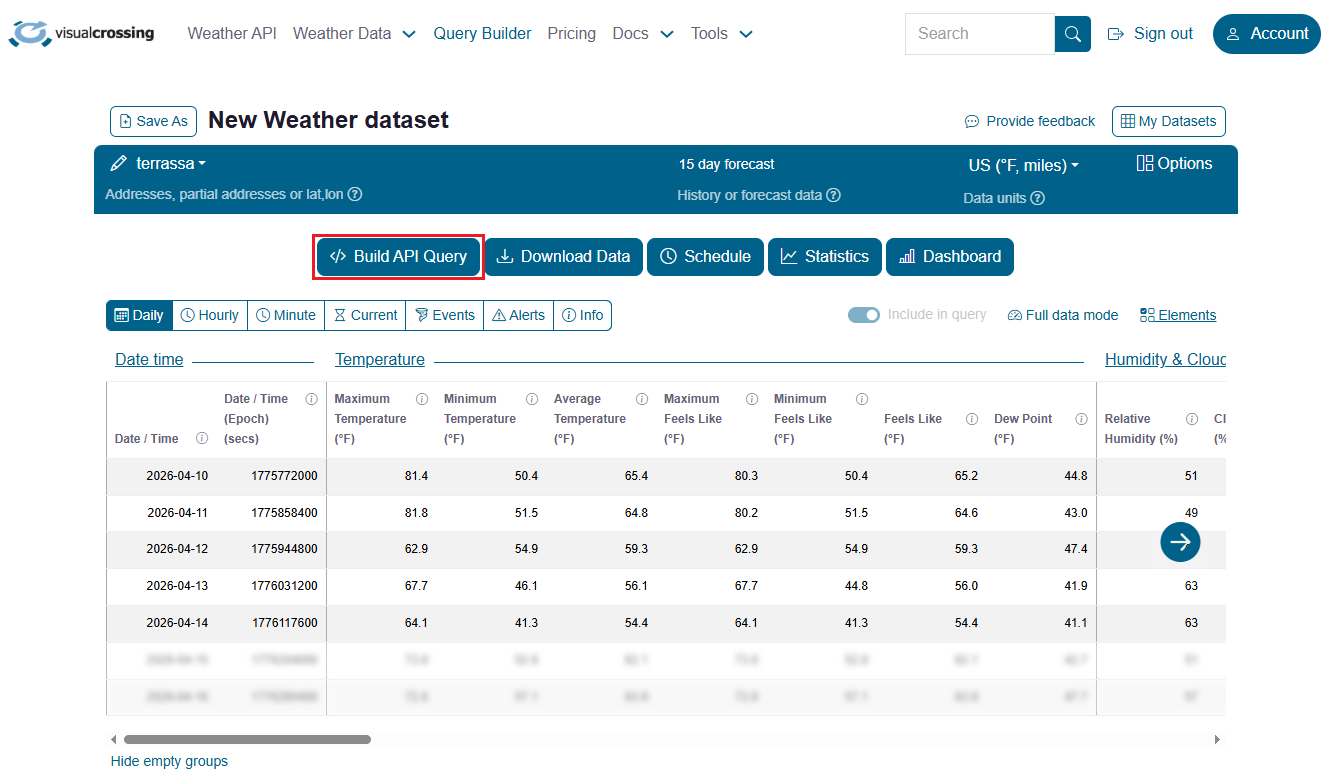Click into the Search input field

pyautogui.click(x=979, y=34)
